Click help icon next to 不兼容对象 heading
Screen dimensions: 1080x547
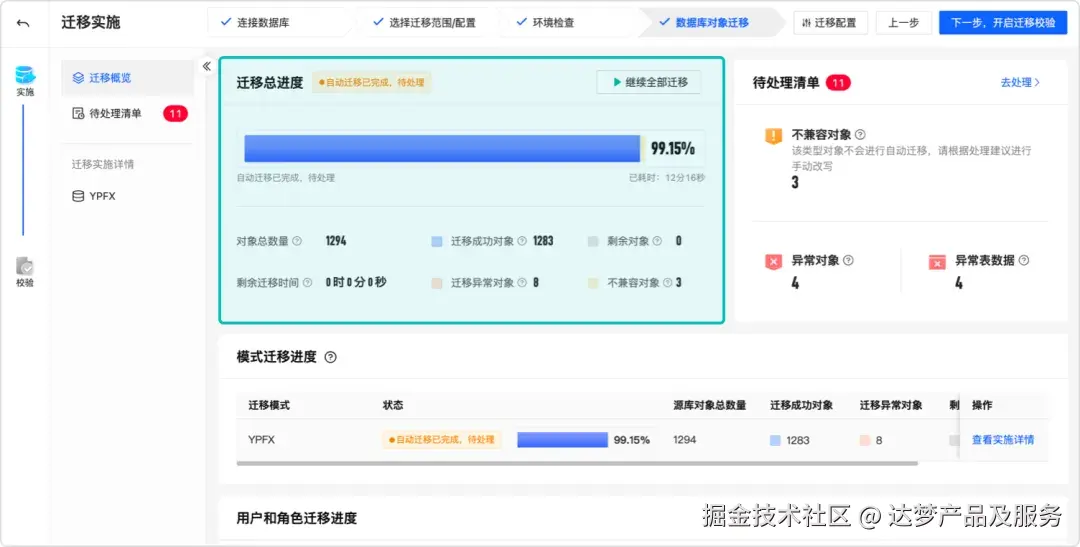[x=860, y=135]
